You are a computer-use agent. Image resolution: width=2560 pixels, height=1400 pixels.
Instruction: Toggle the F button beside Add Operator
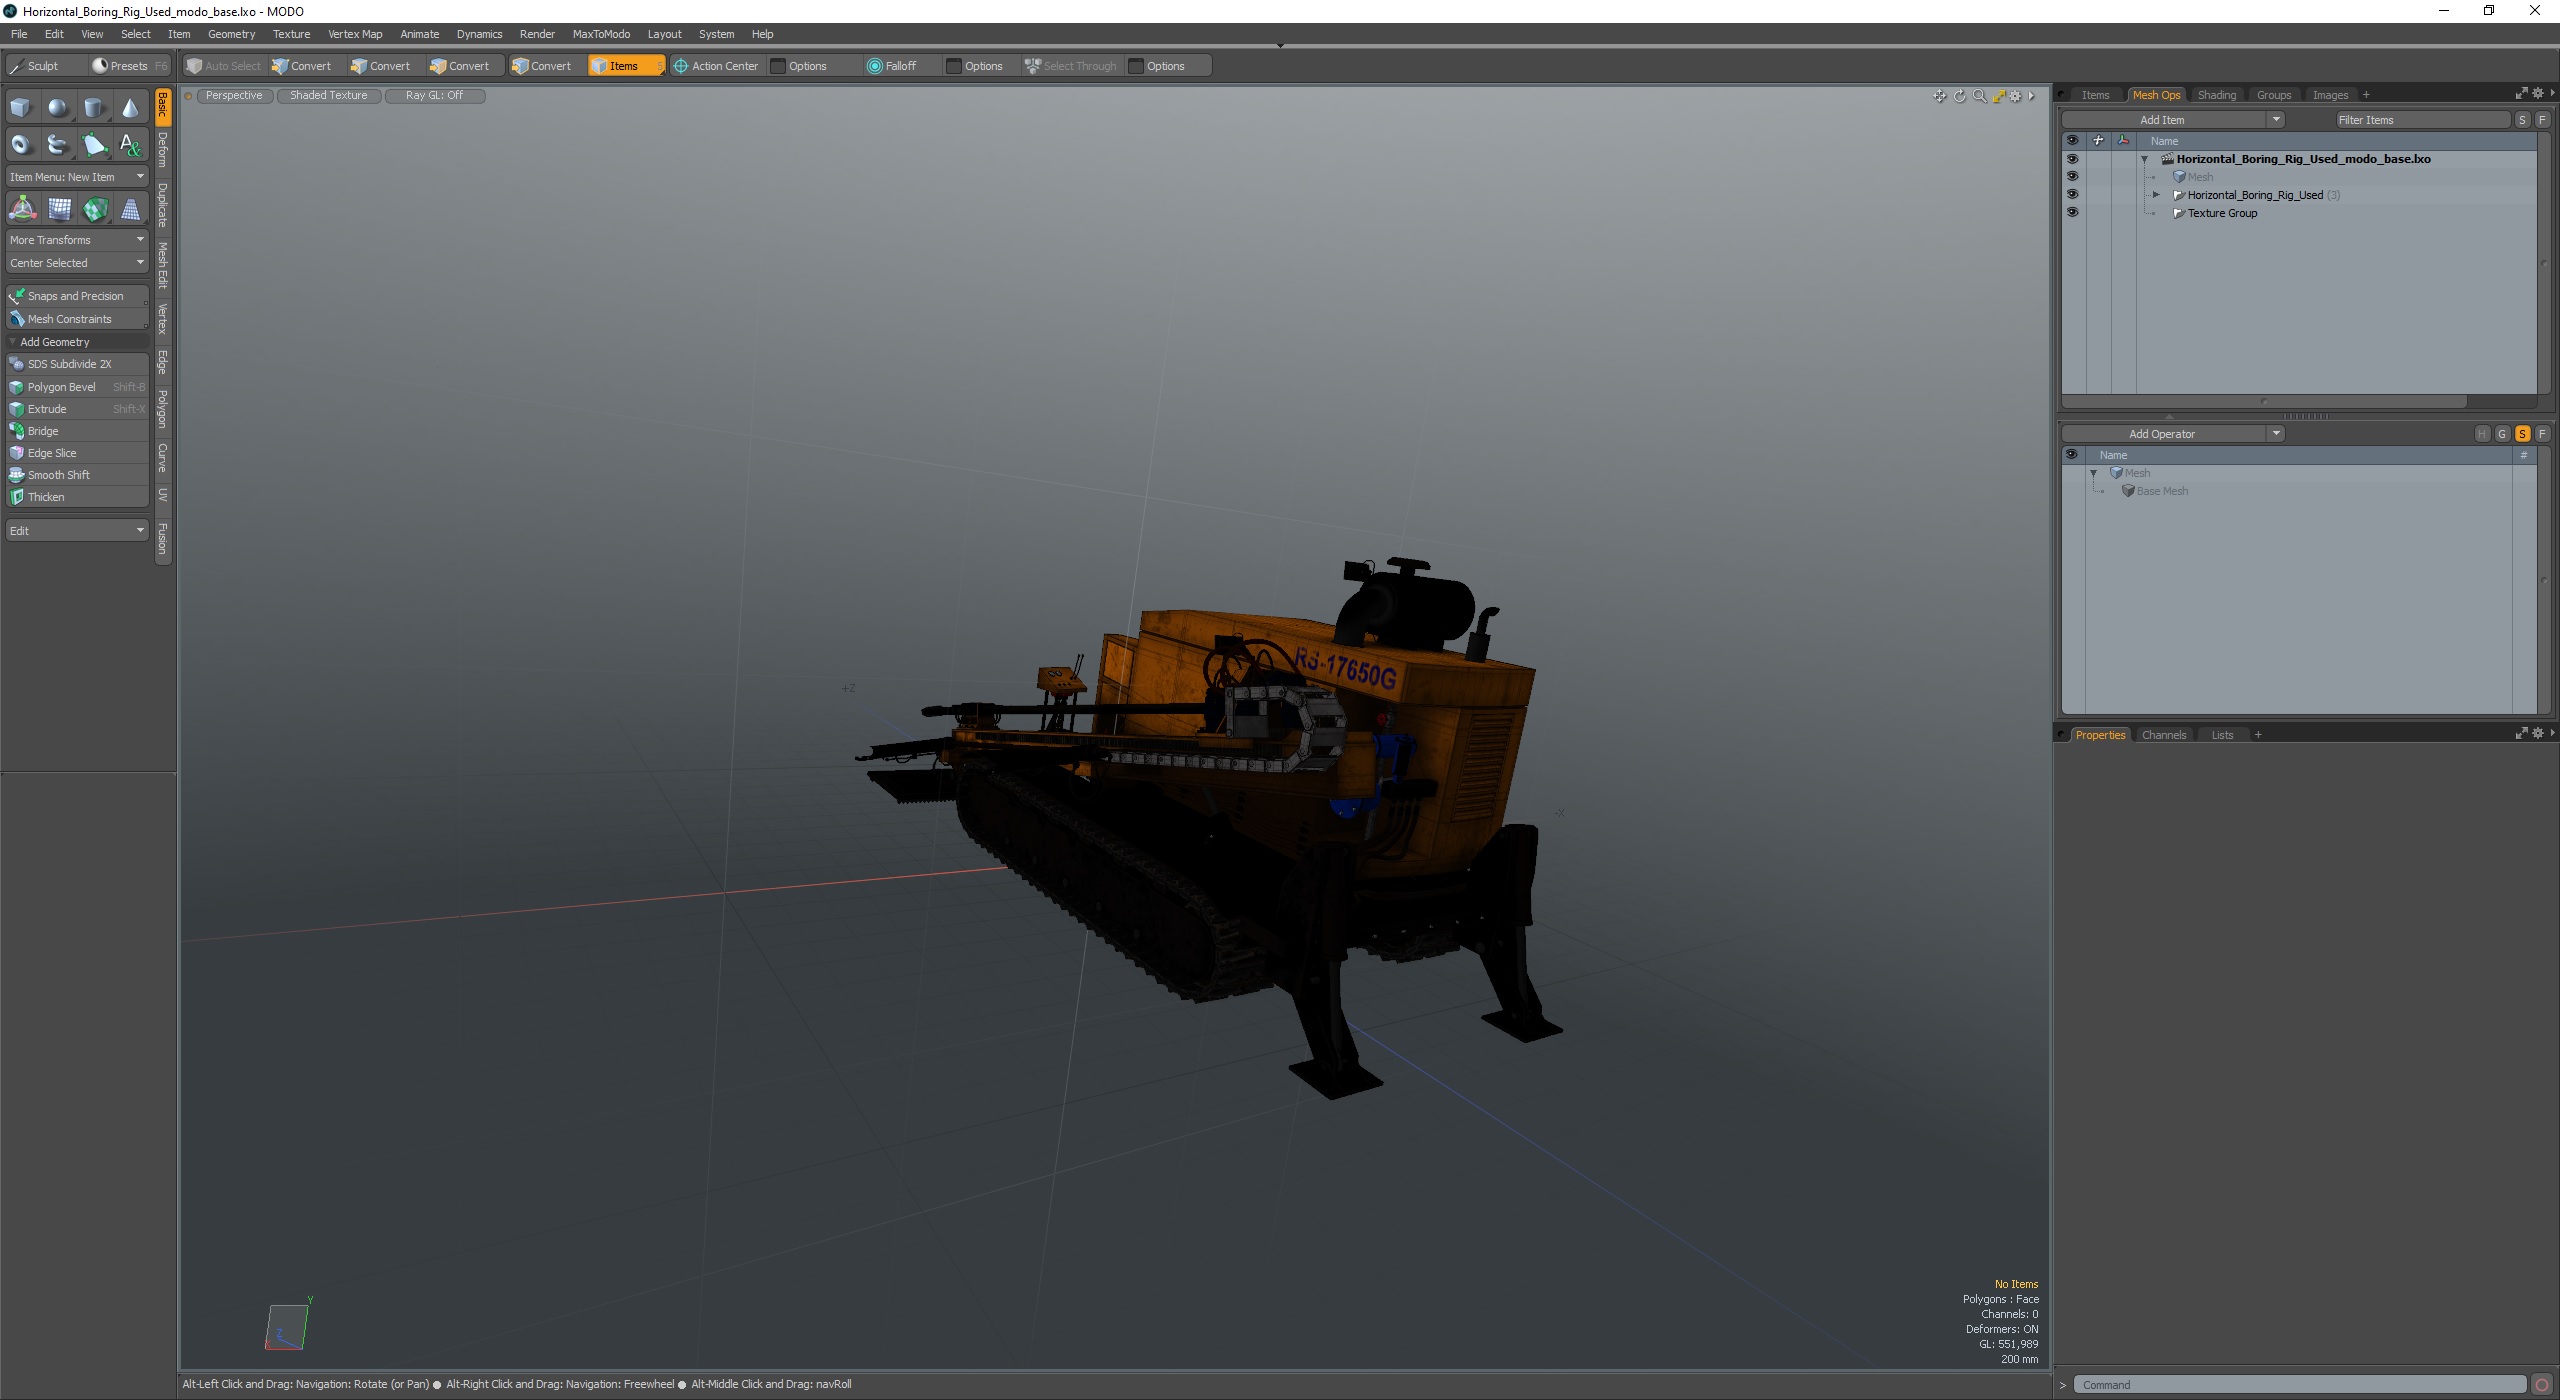[2542, 434]
